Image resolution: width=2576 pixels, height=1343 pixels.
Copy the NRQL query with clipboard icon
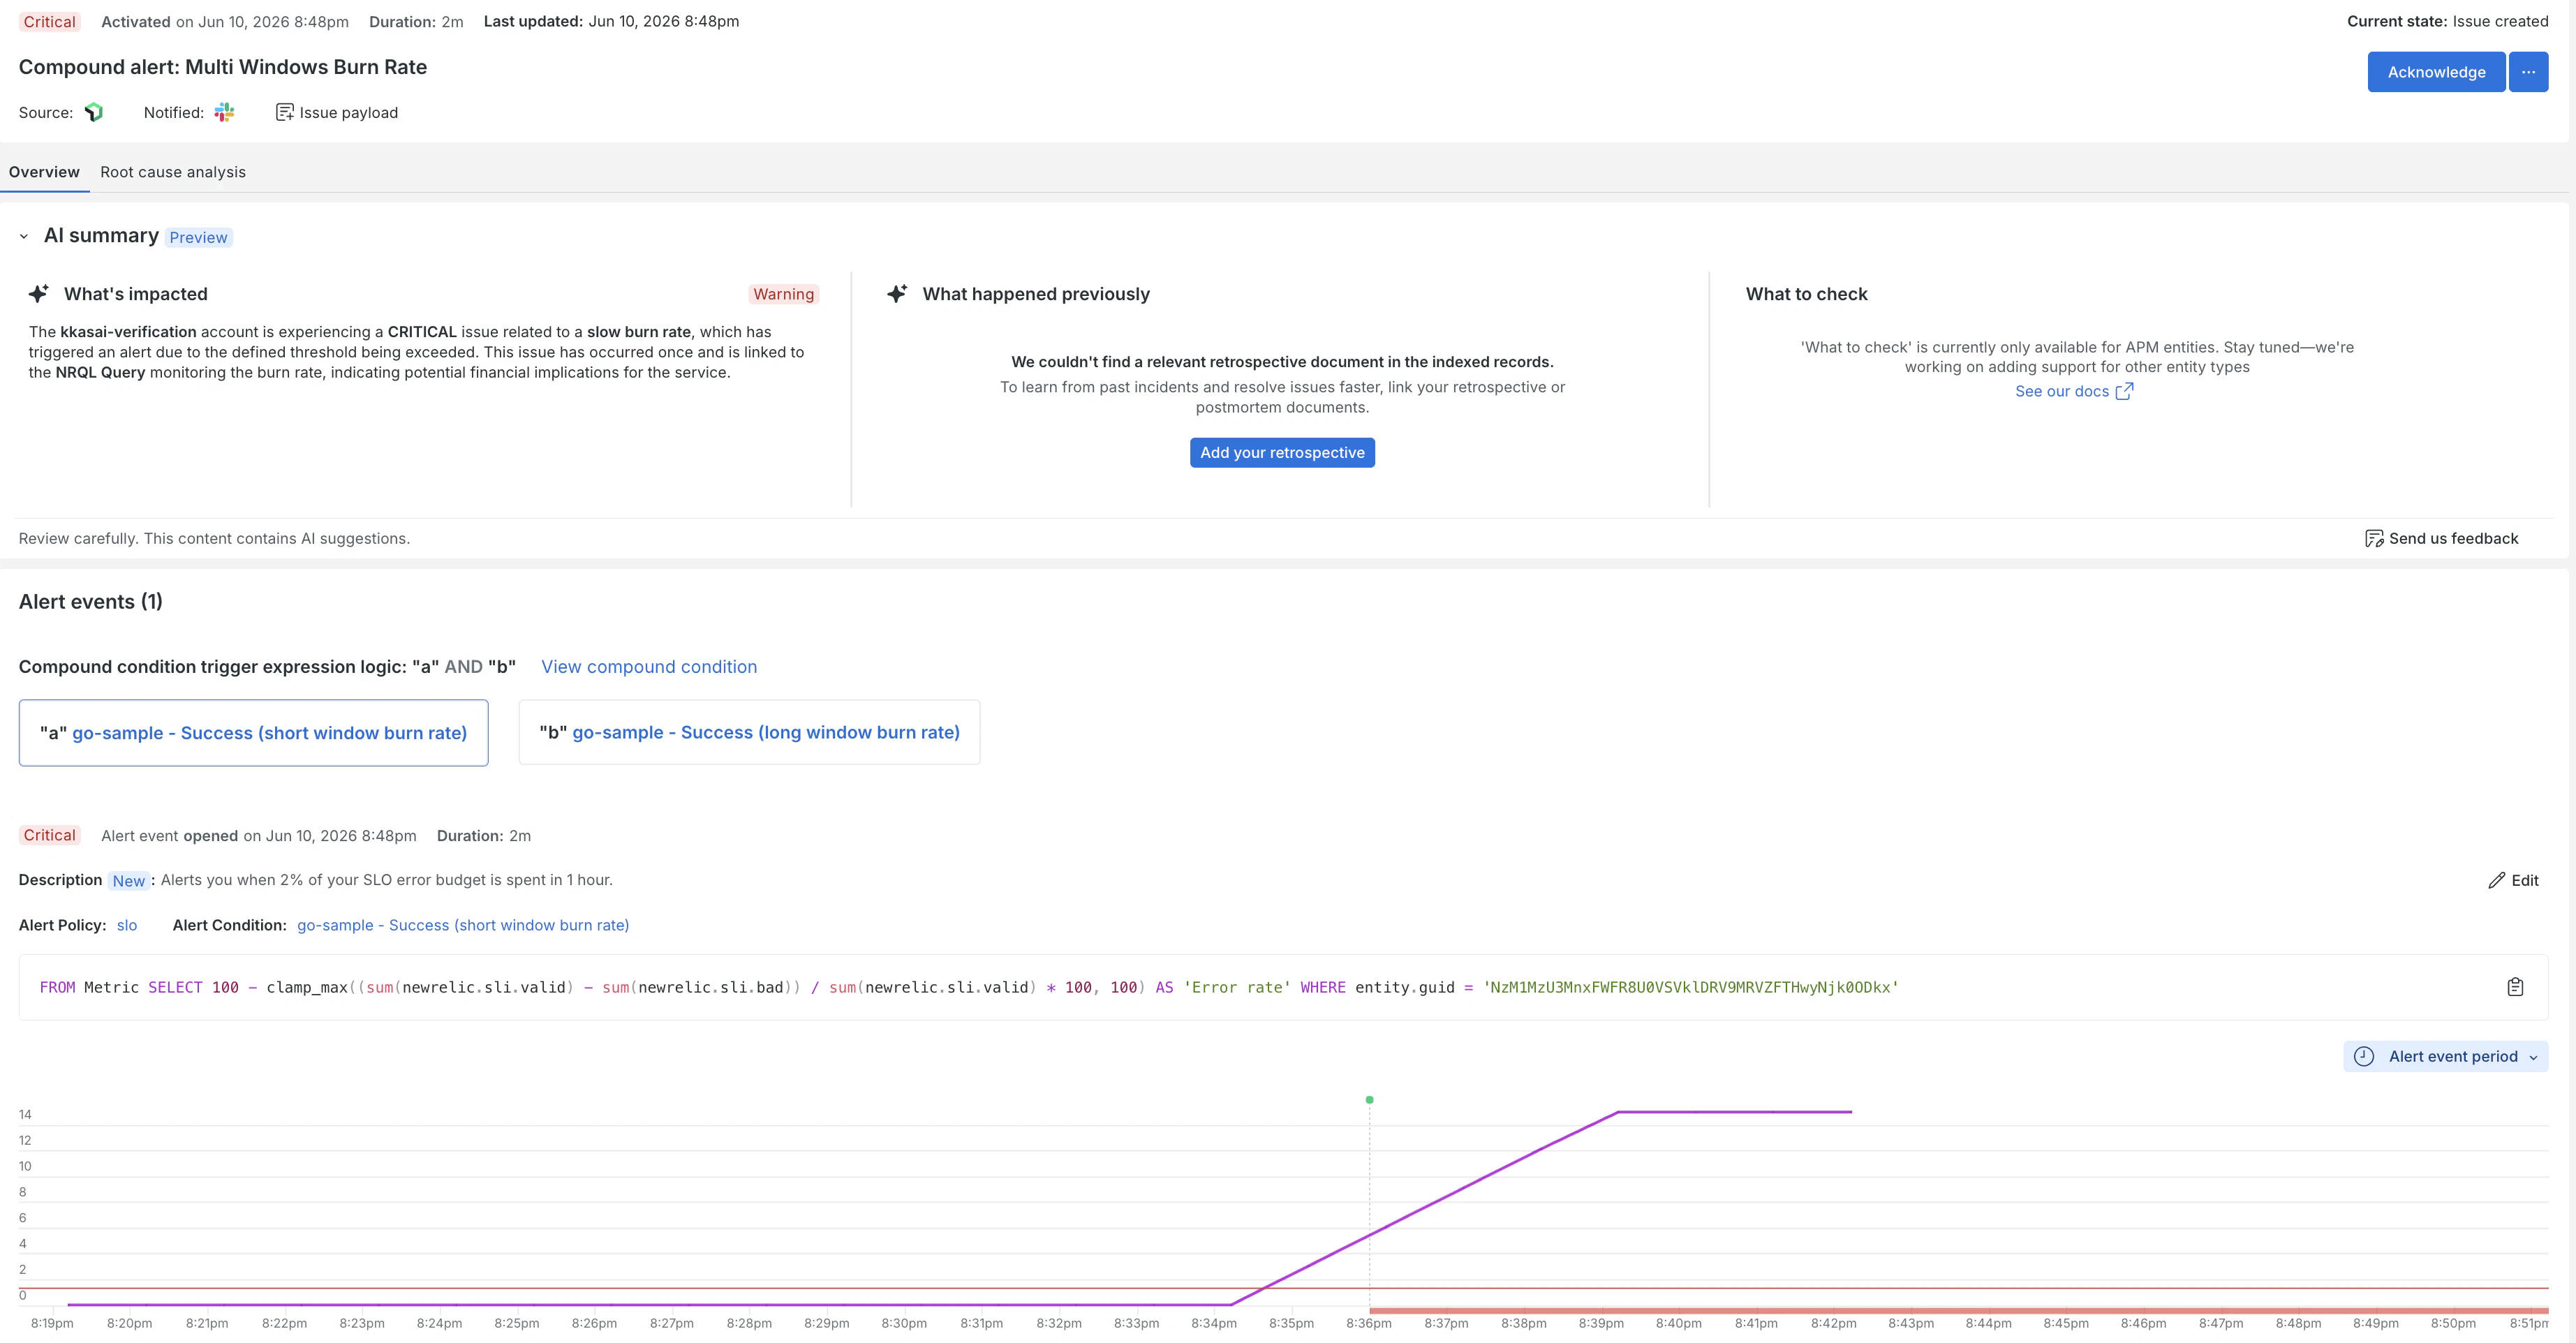(x=2515, y=987)
